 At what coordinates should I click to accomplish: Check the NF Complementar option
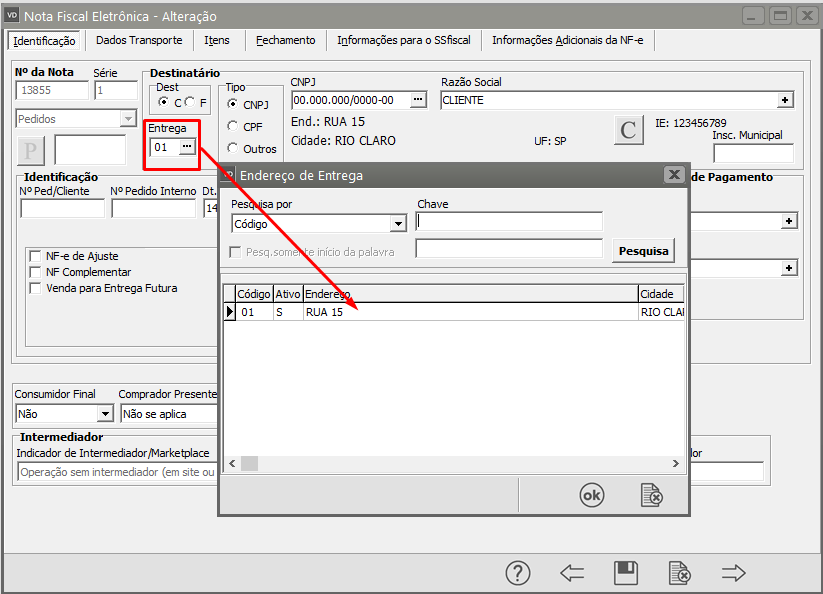(36, 272)
